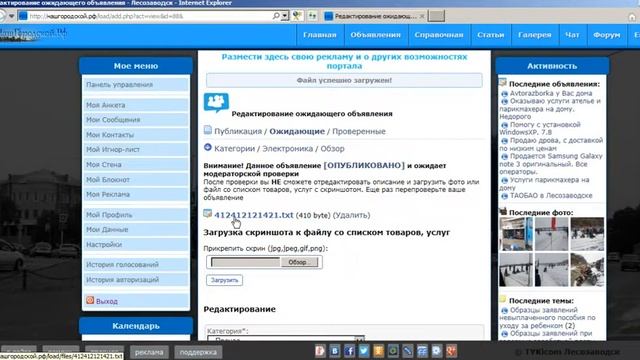The width and height of the screenshot is (640, 360).
Task: Click the Twitter share icon in footer
Action: pos(364,351)
